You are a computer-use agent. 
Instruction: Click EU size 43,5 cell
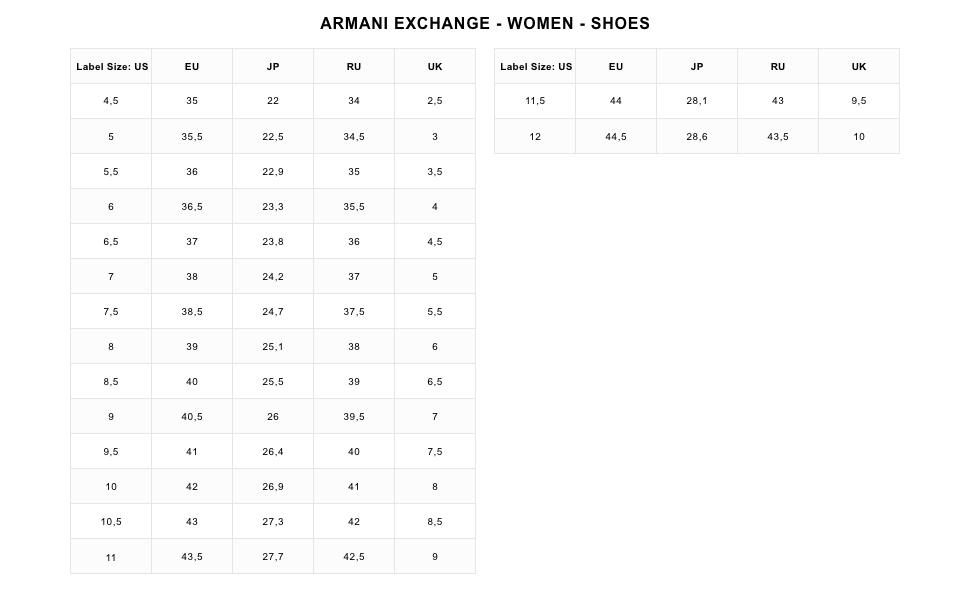click(192, 557)
